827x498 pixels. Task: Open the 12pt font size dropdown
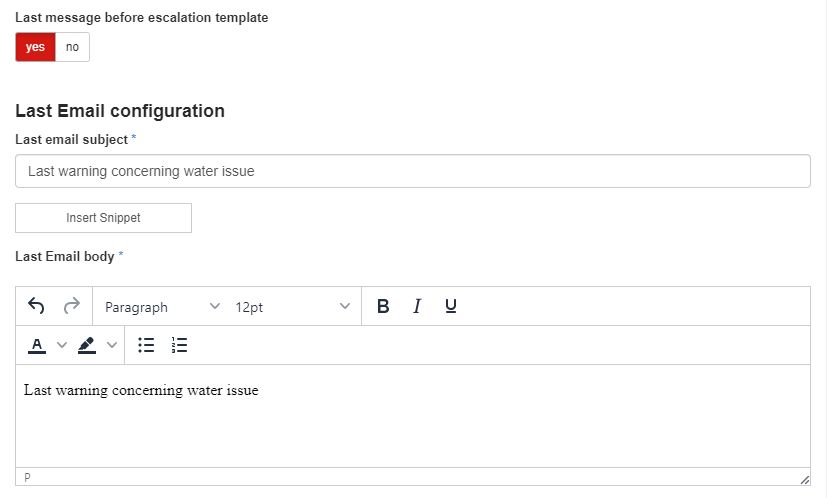[x=292, y=307]
